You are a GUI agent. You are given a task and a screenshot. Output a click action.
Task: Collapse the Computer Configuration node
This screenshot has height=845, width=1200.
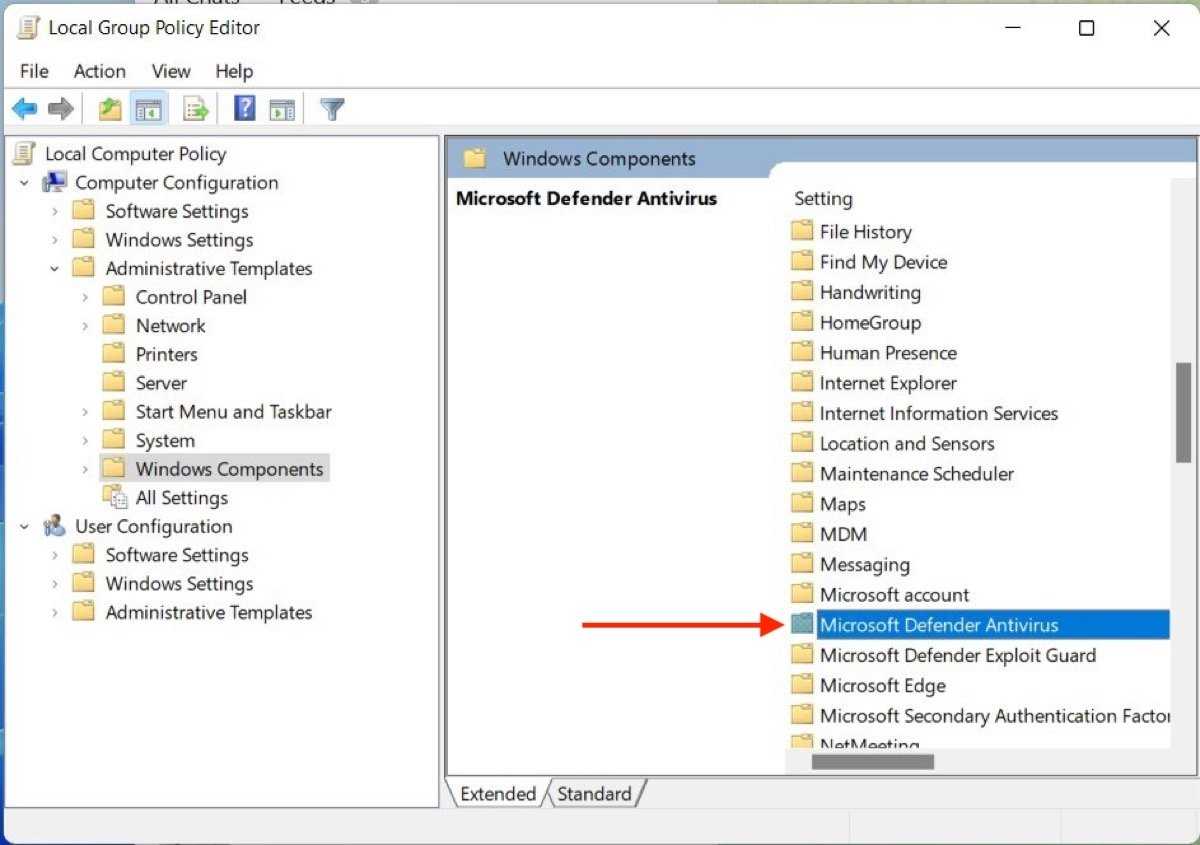24,183
